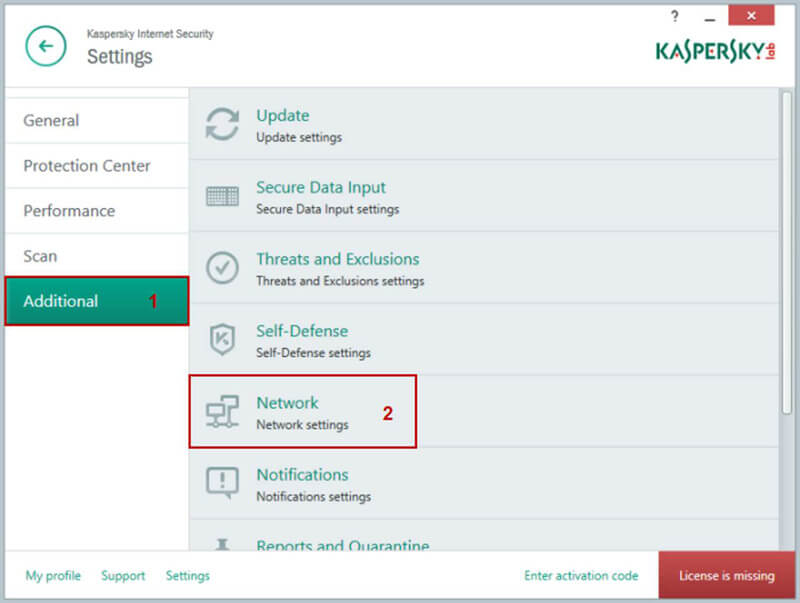Click the Kaspersky lab logo
This screenshot has width=800, height=603.
coord(715,52)
